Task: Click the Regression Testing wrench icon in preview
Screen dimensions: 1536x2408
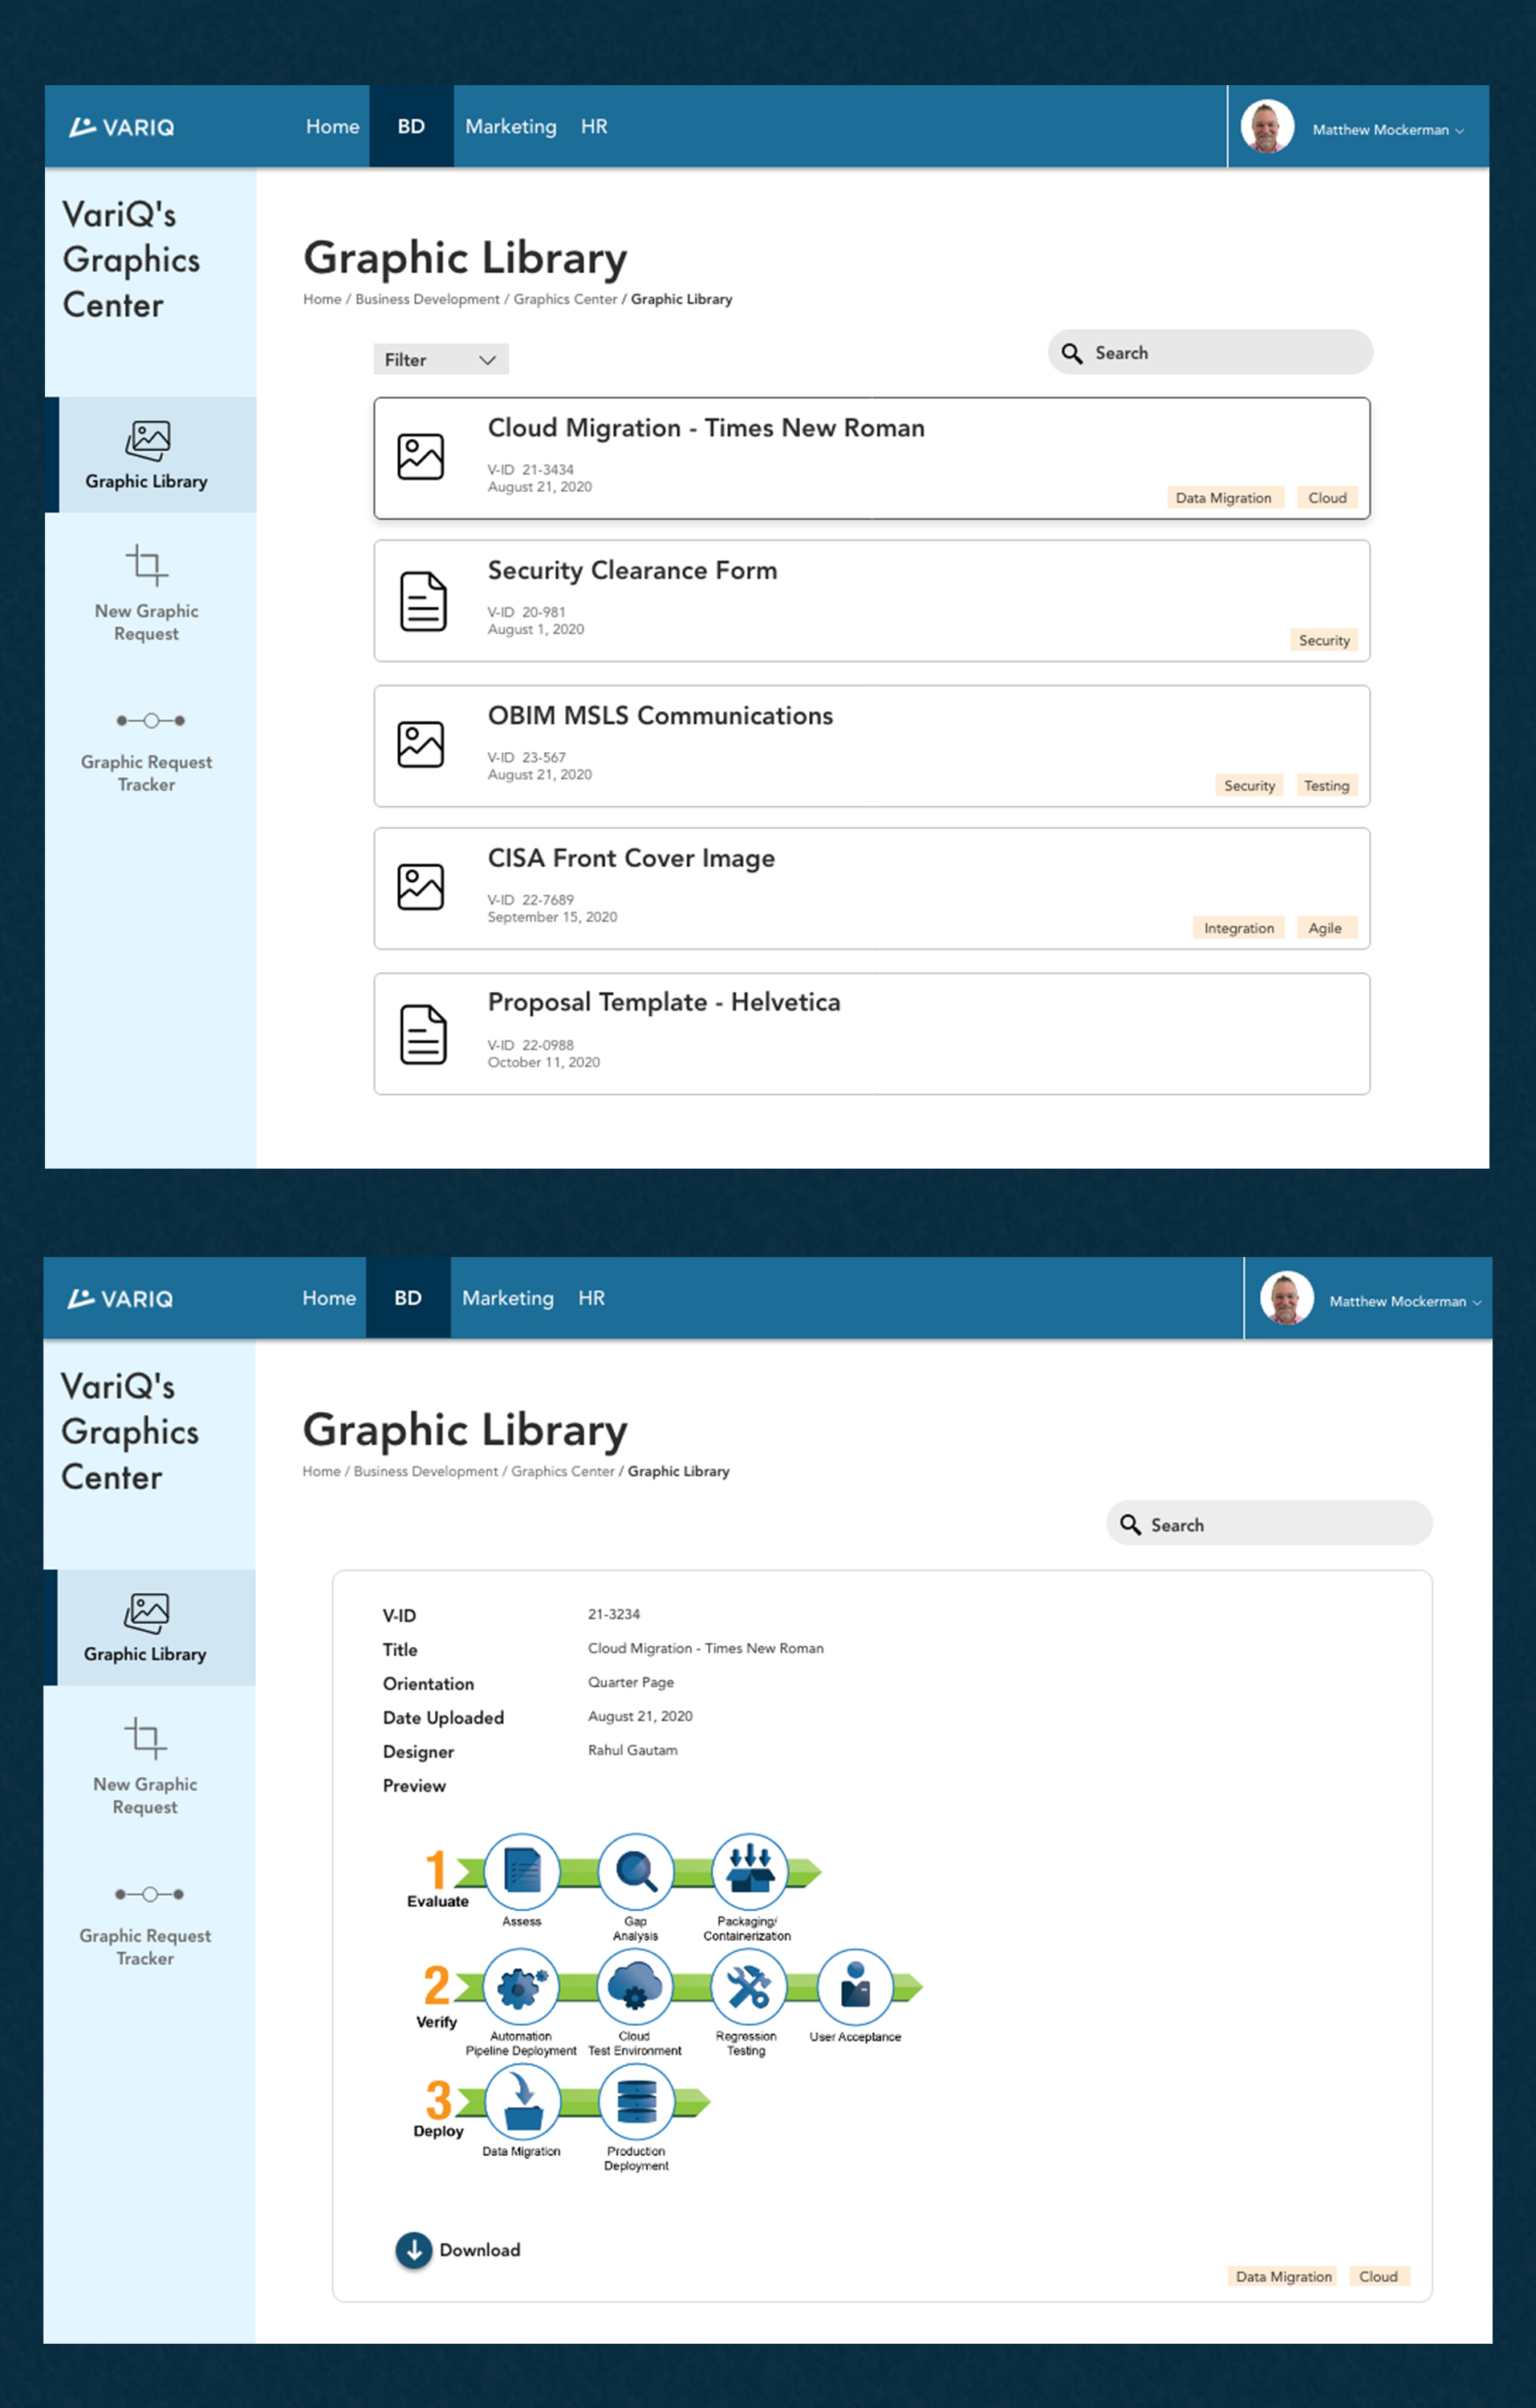Action: point(748,1986)
